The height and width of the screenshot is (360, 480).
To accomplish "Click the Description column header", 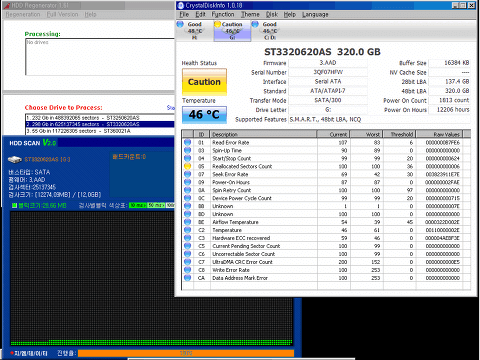I will [x=264, y=134].
